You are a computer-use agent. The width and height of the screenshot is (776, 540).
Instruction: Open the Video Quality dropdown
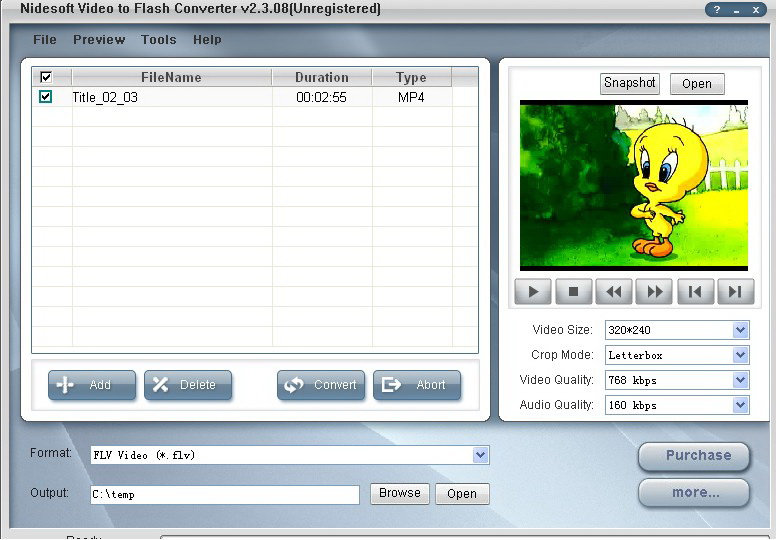[x=740, y=380]
